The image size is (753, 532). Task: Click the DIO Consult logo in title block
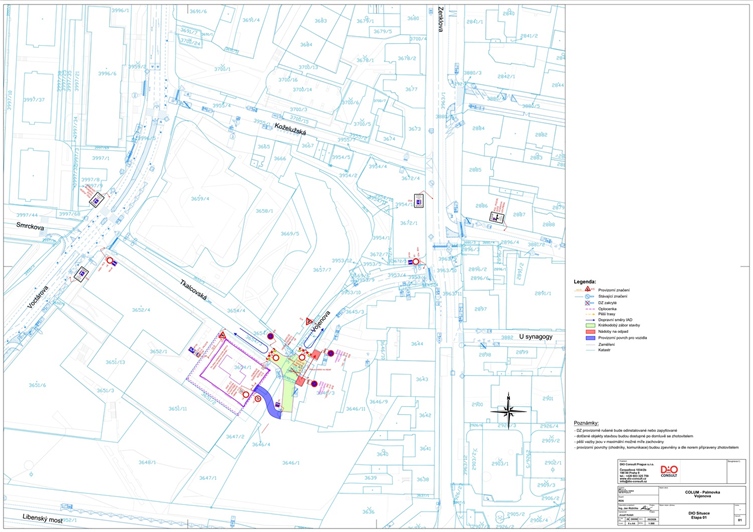[669, 471]
